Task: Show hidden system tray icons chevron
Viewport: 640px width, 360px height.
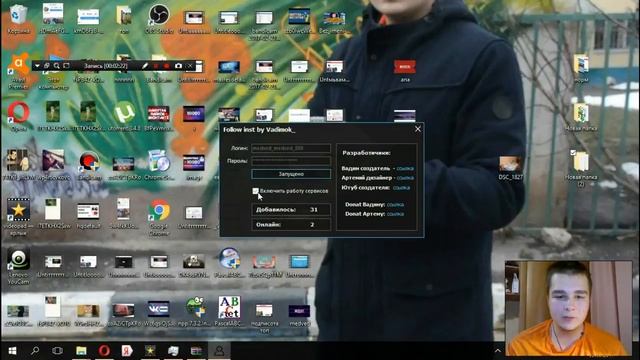Action: click(498, 351)
